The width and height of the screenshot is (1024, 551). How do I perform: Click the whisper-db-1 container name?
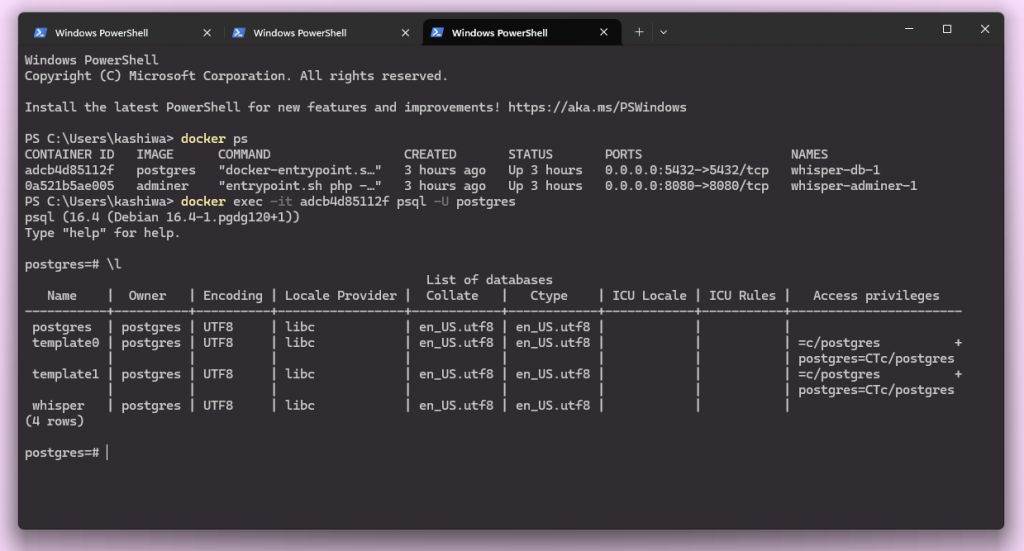(x=835, y=170)
